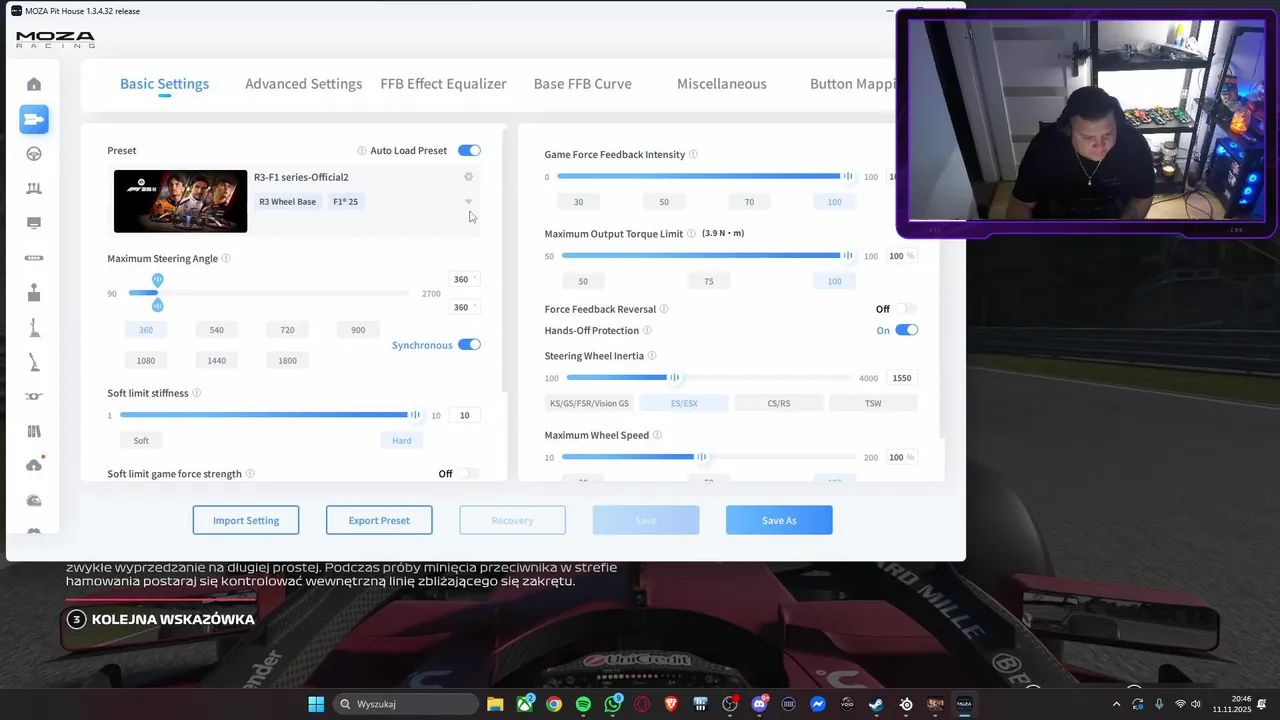
Task: Open Google Chrome from the taskbar
Action: click(554, 704)
